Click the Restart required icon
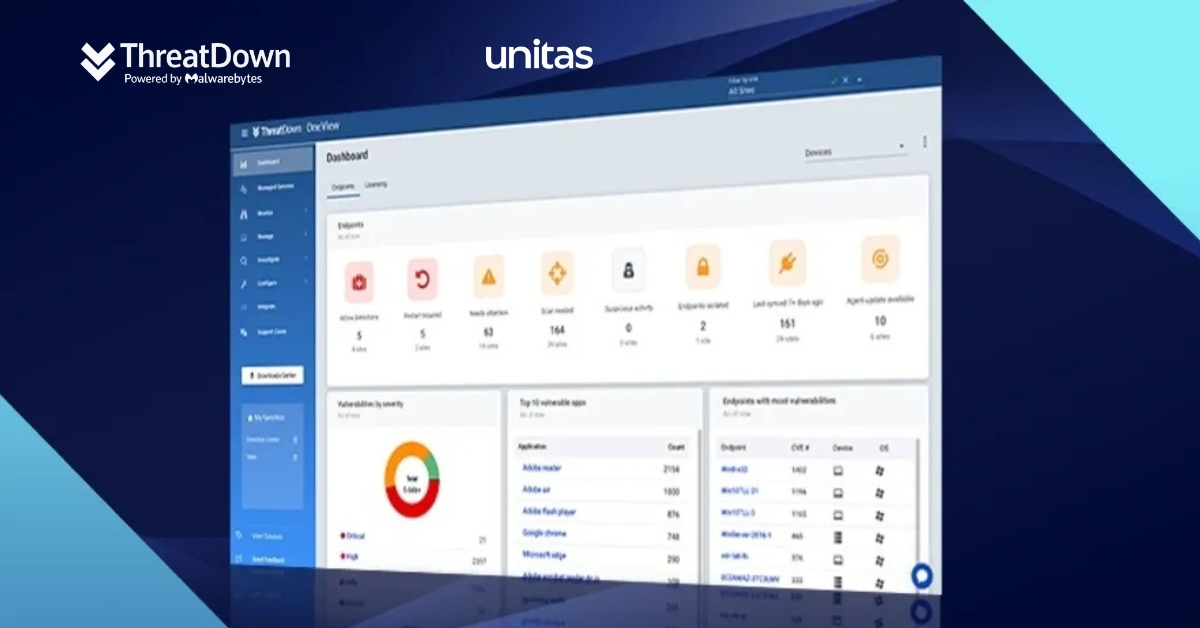The width and height of the screenshot is (1200, 628). tap(422, 280)
